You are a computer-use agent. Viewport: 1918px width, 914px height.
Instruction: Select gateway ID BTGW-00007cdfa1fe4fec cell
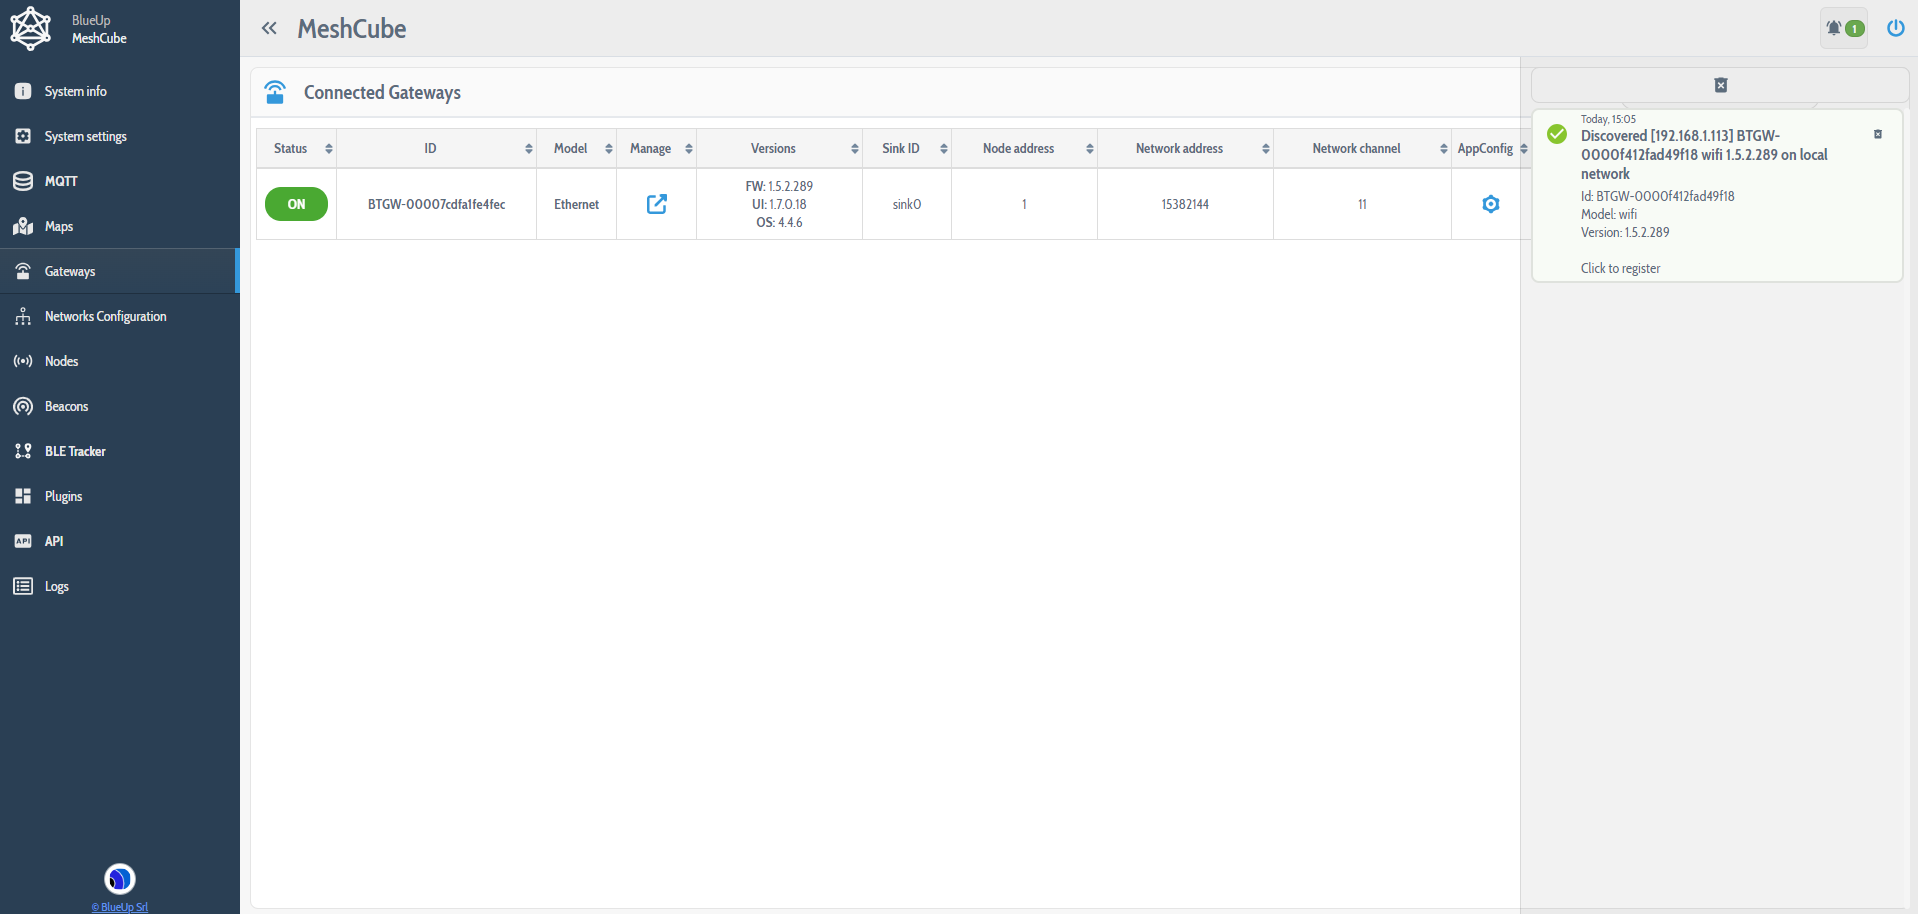436,204
